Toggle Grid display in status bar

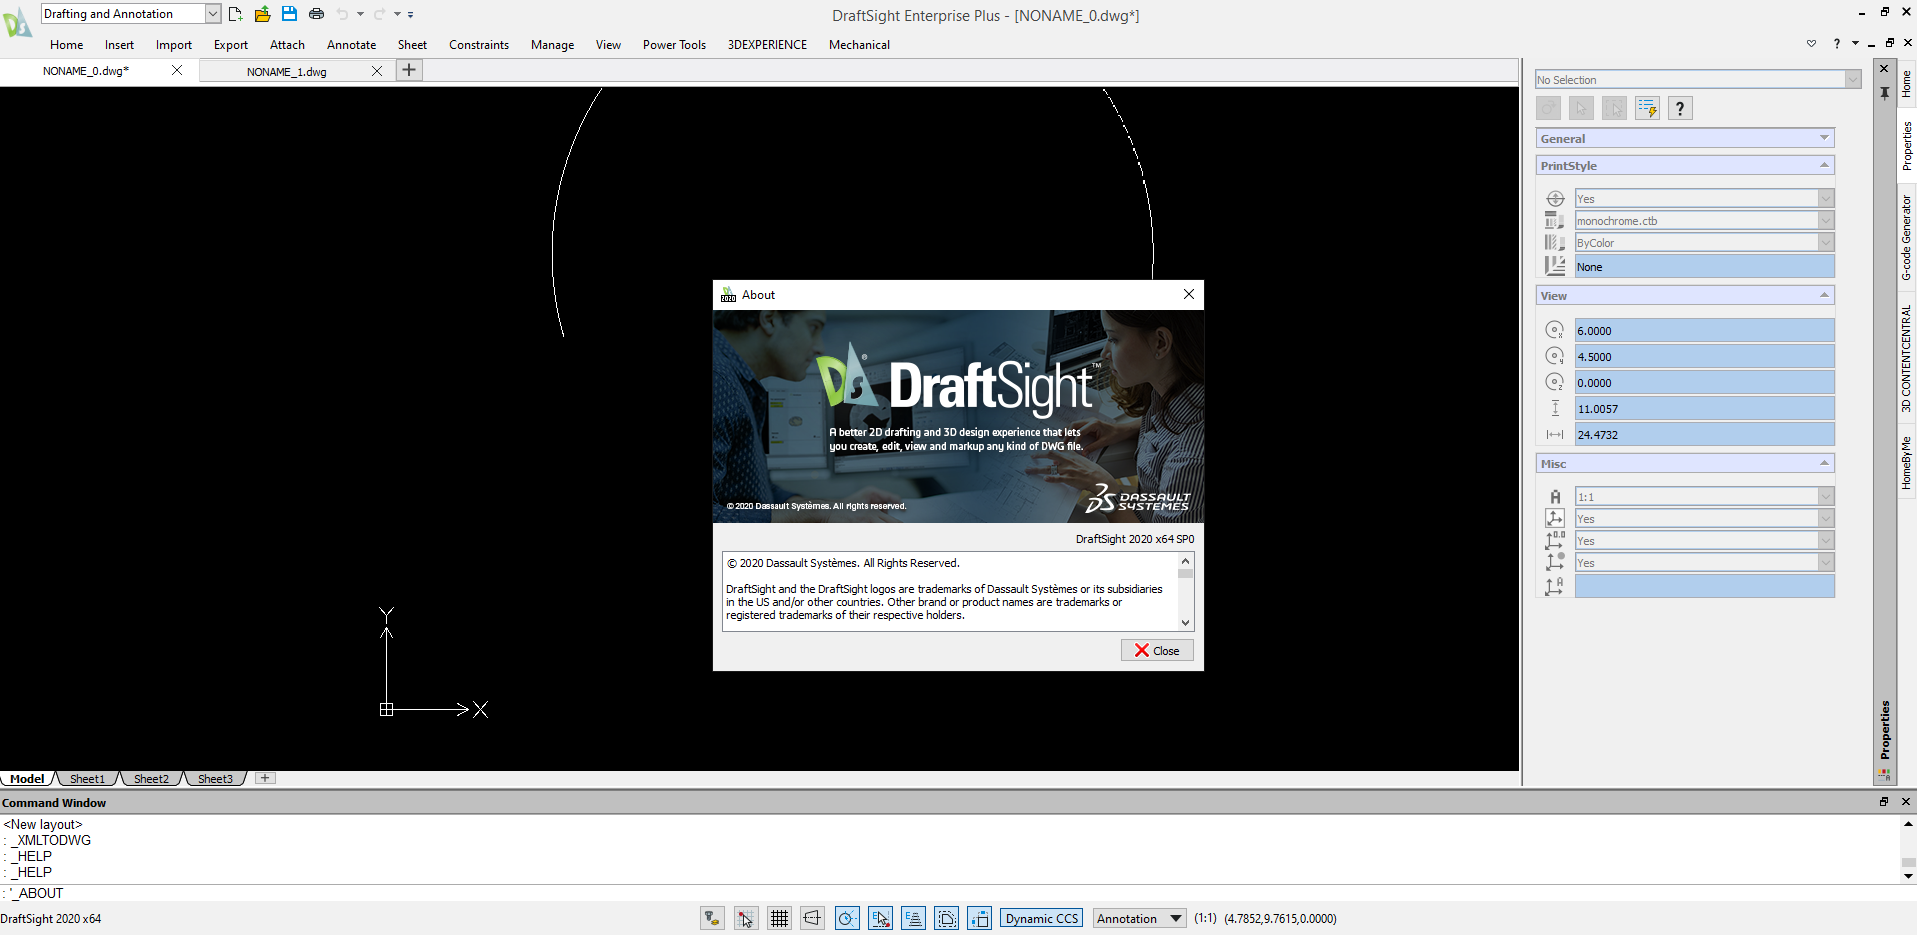pyautogui.click(x=779, y=918)
